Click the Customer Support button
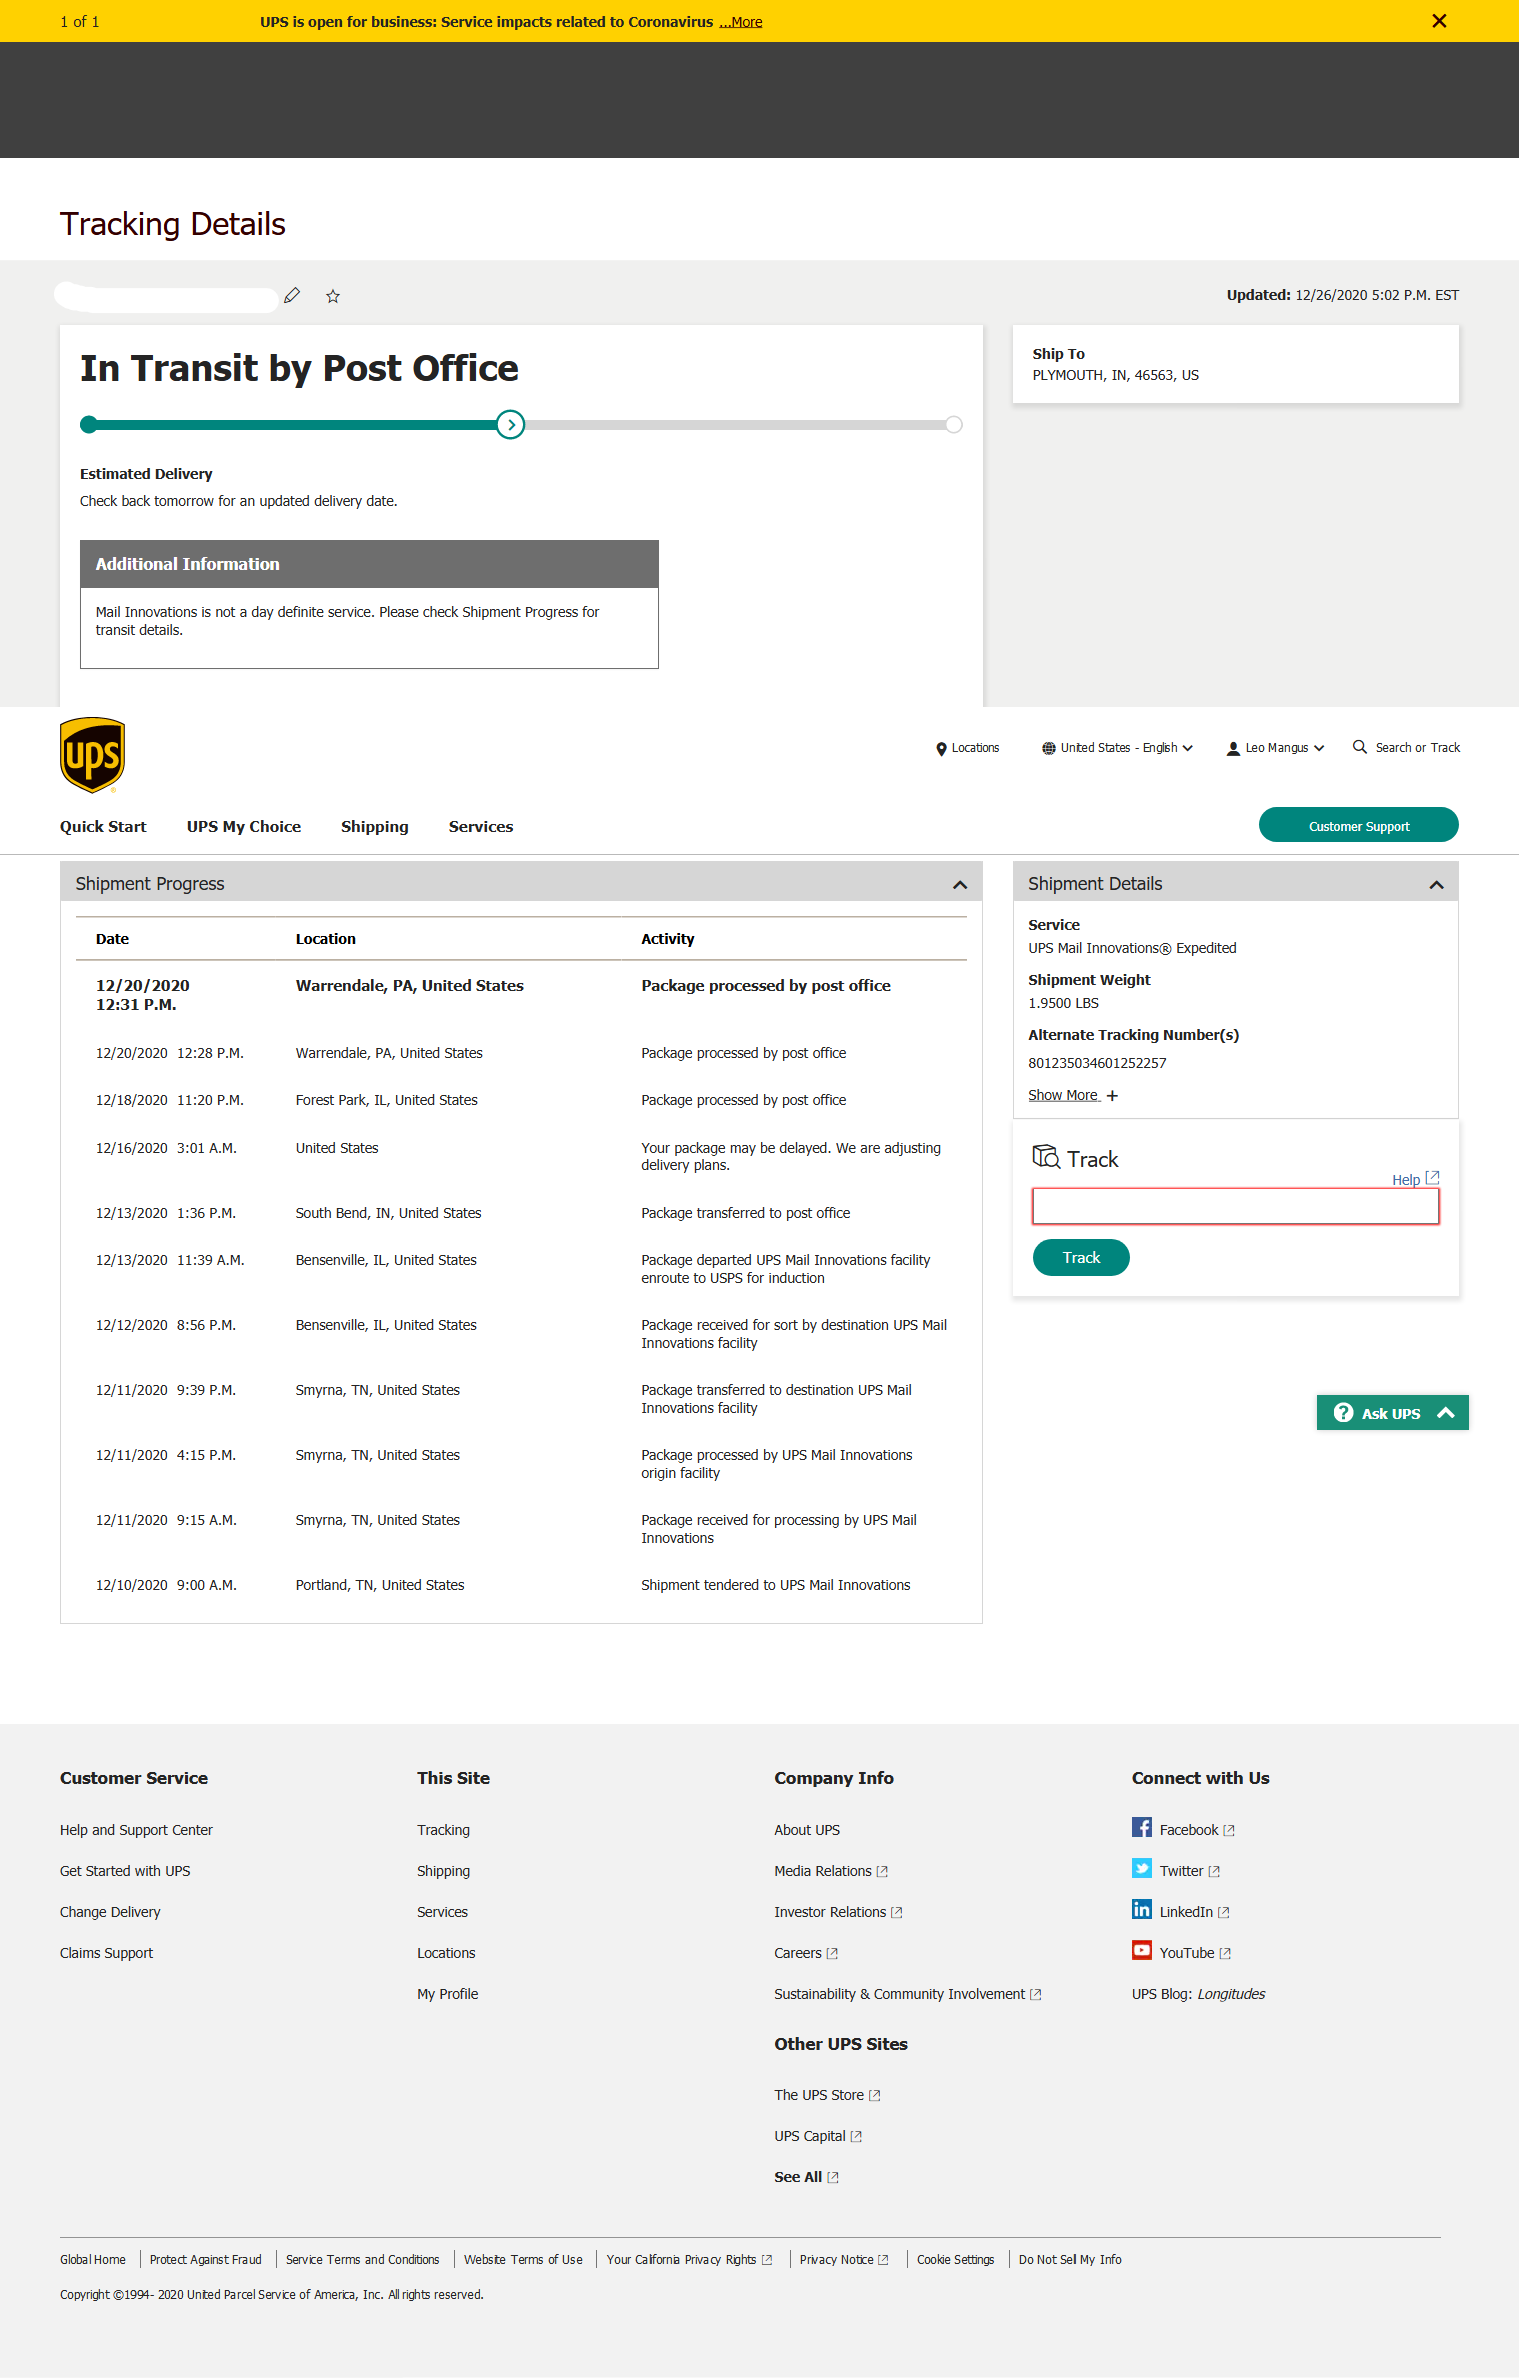Viewport: 1519px width, 2378px height. pos(1358,825)
